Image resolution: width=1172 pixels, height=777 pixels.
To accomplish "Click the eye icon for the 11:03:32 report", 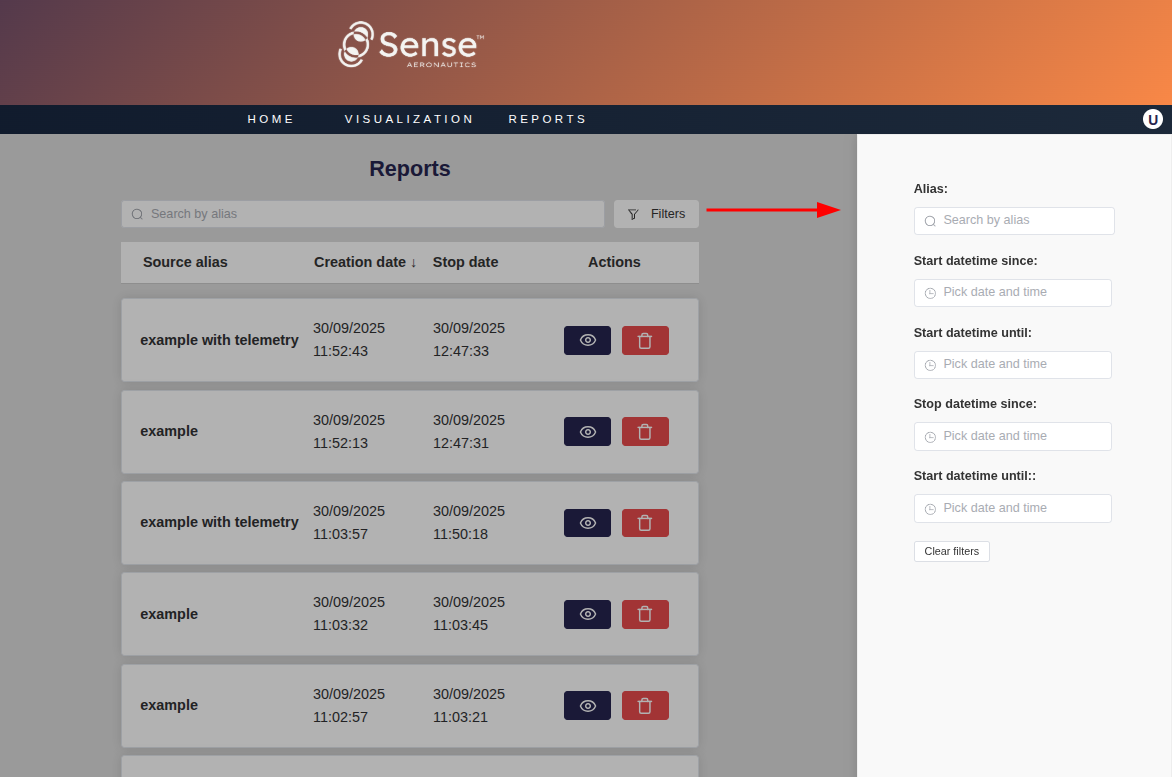I will [587, 614].
